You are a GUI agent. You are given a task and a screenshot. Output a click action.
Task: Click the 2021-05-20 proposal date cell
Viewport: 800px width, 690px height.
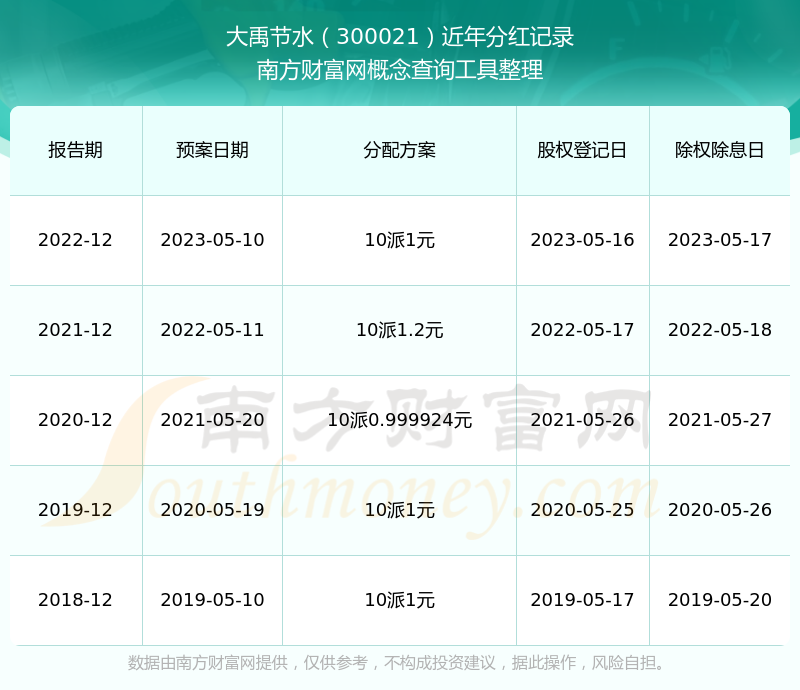[212, 420]
